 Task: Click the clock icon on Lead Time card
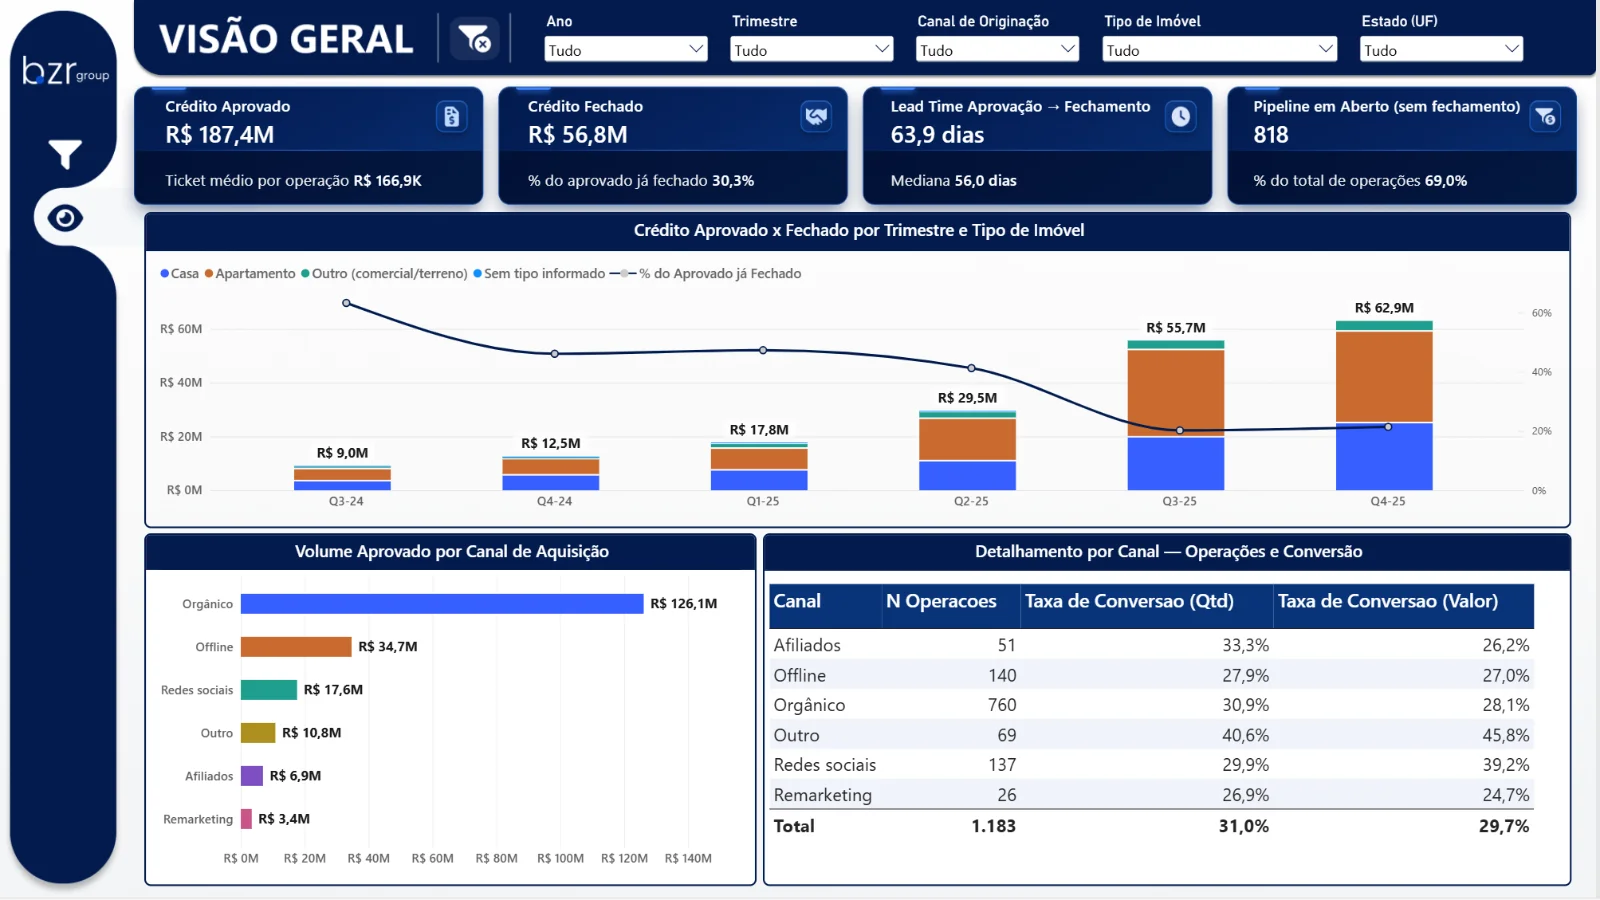(1181, 117)
